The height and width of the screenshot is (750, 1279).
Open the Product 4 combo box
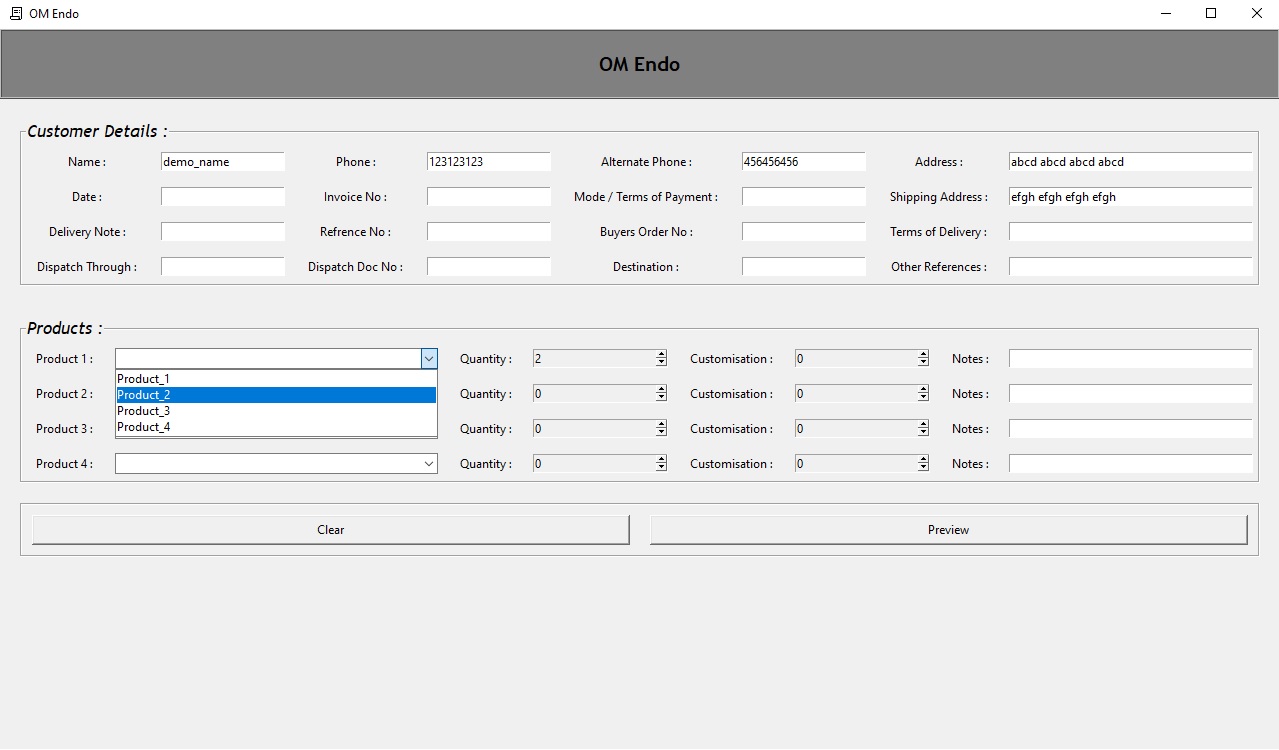pos(429,464)
